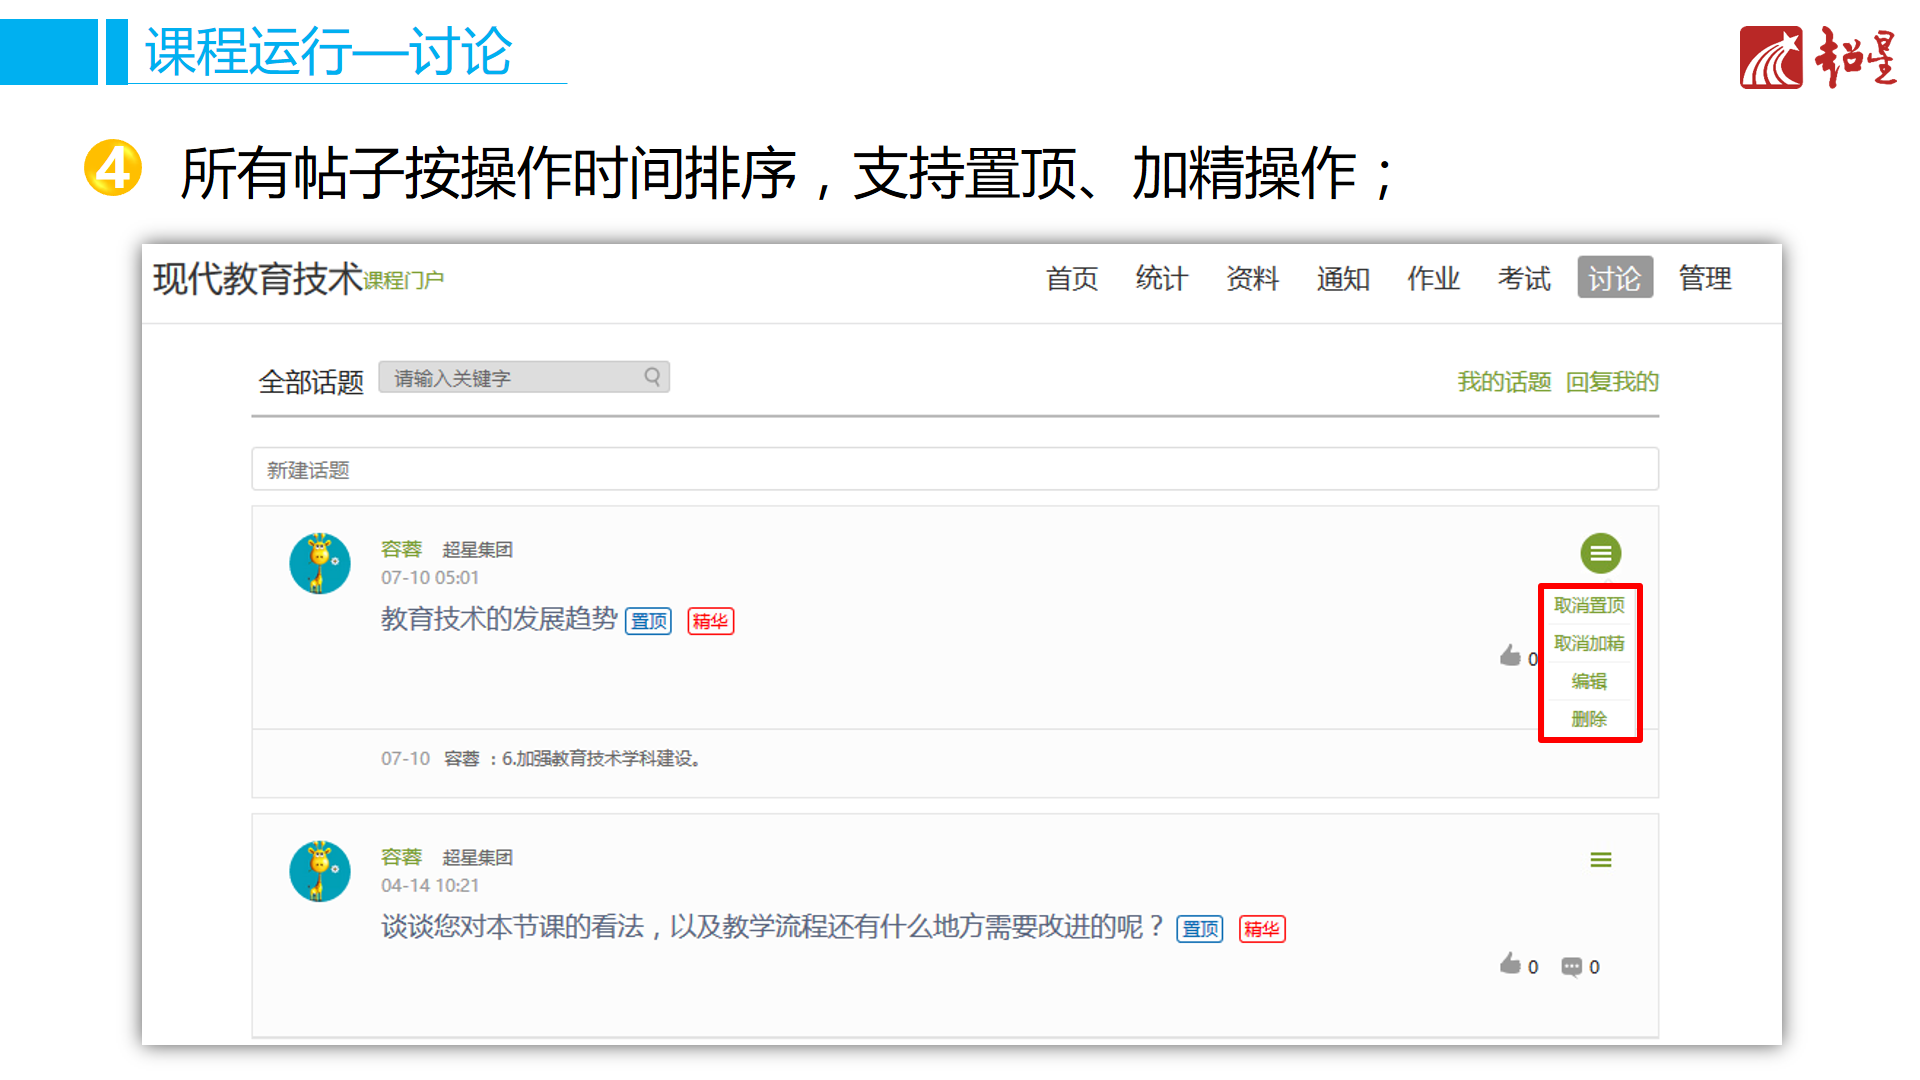Like the first post thumbs-up icon
This screenshot has height=1080, width=1920.
[x=1510, y=656]
